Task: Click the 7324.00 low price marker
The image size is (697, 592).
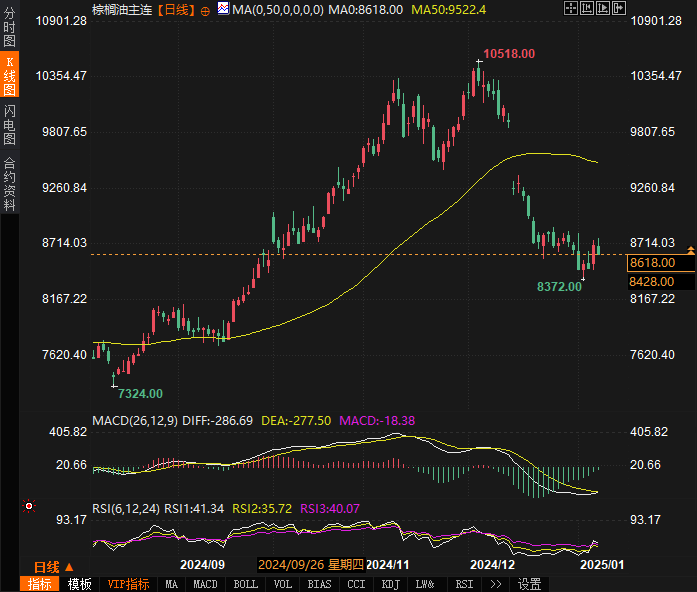Action: click(139, 394)
